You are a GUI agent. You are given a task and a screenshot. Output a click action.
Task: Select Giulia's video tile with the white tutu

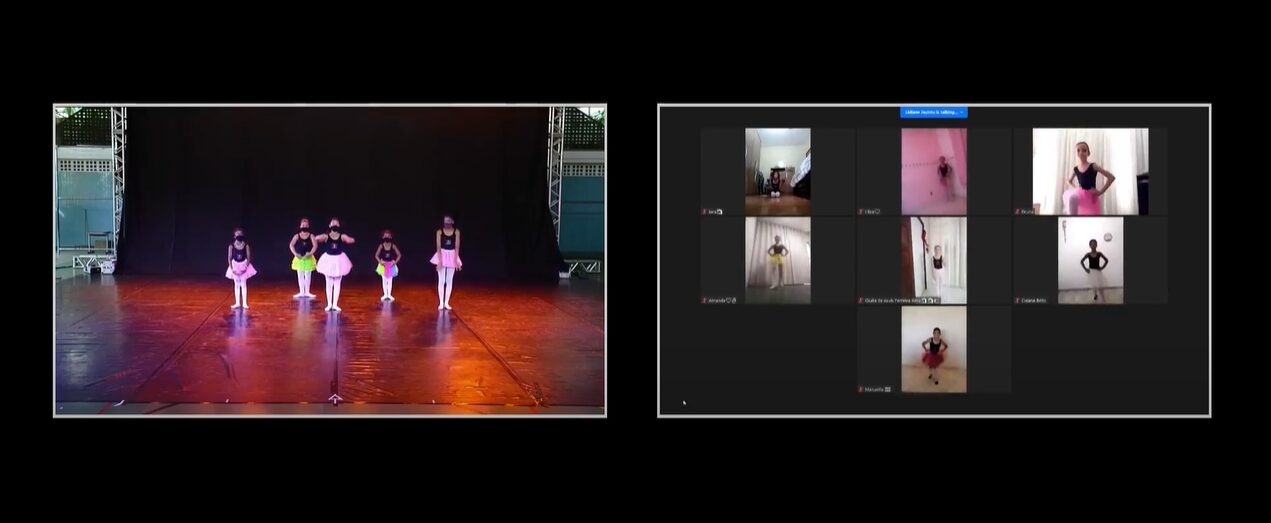tap(934, 260)
